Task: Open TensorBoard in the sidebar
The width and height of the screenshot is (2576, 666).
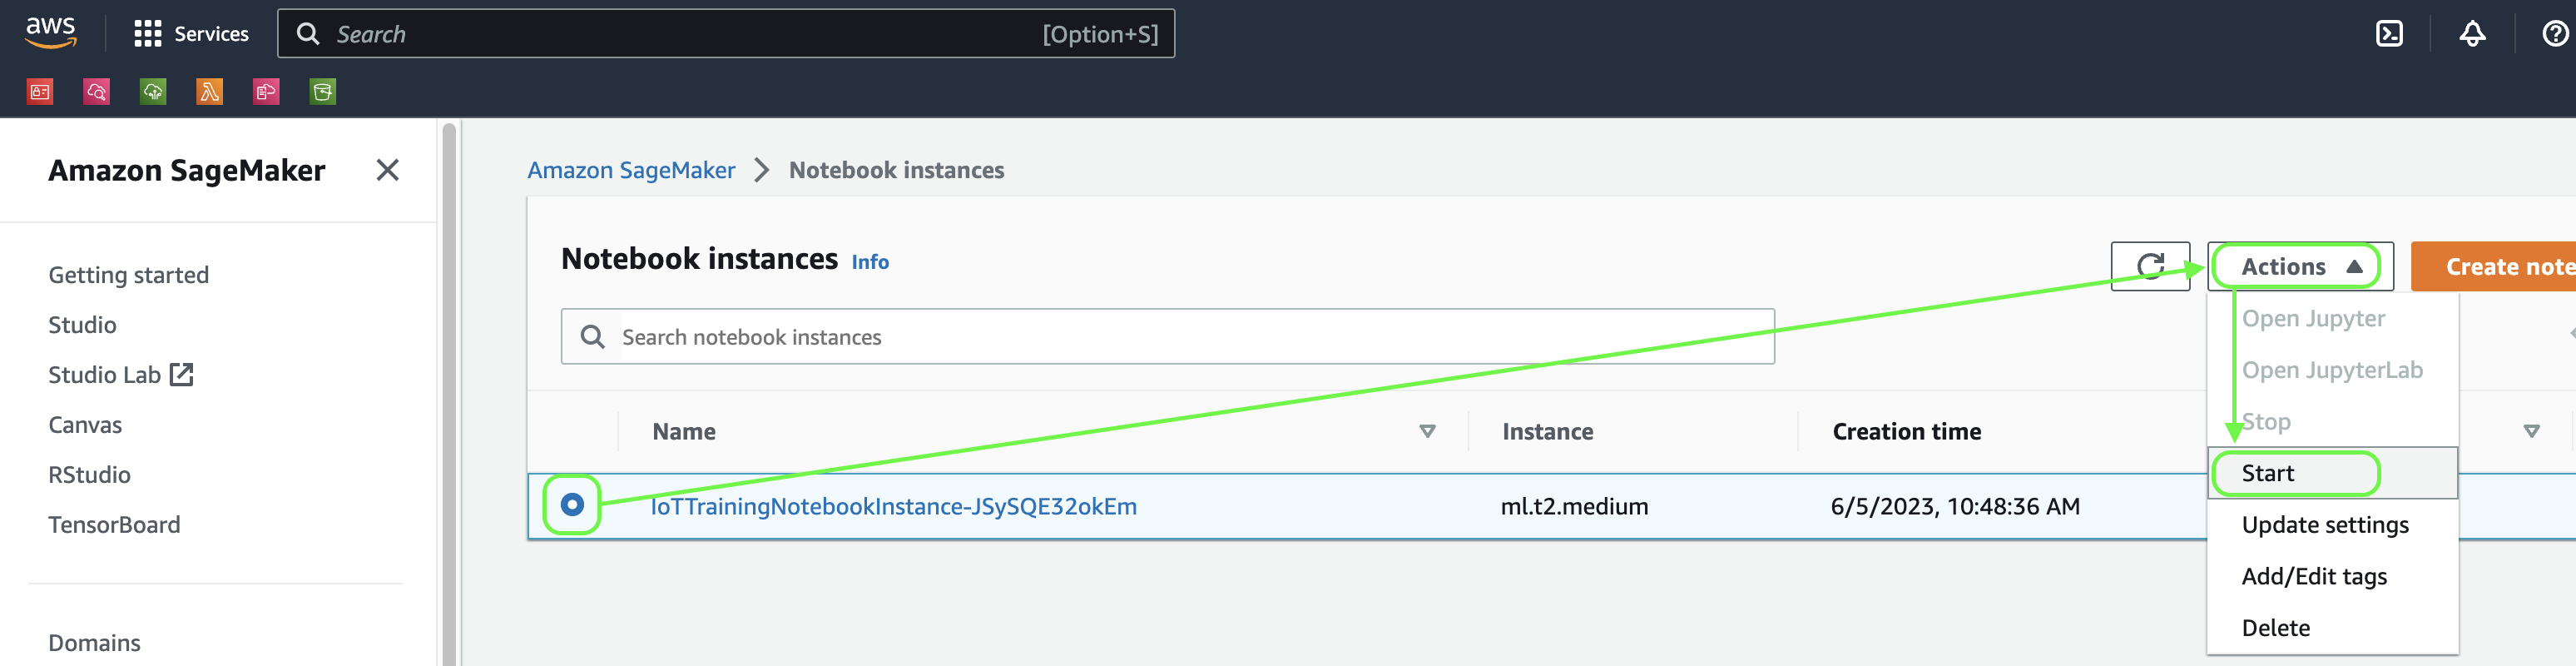Action: coord(114,525)
